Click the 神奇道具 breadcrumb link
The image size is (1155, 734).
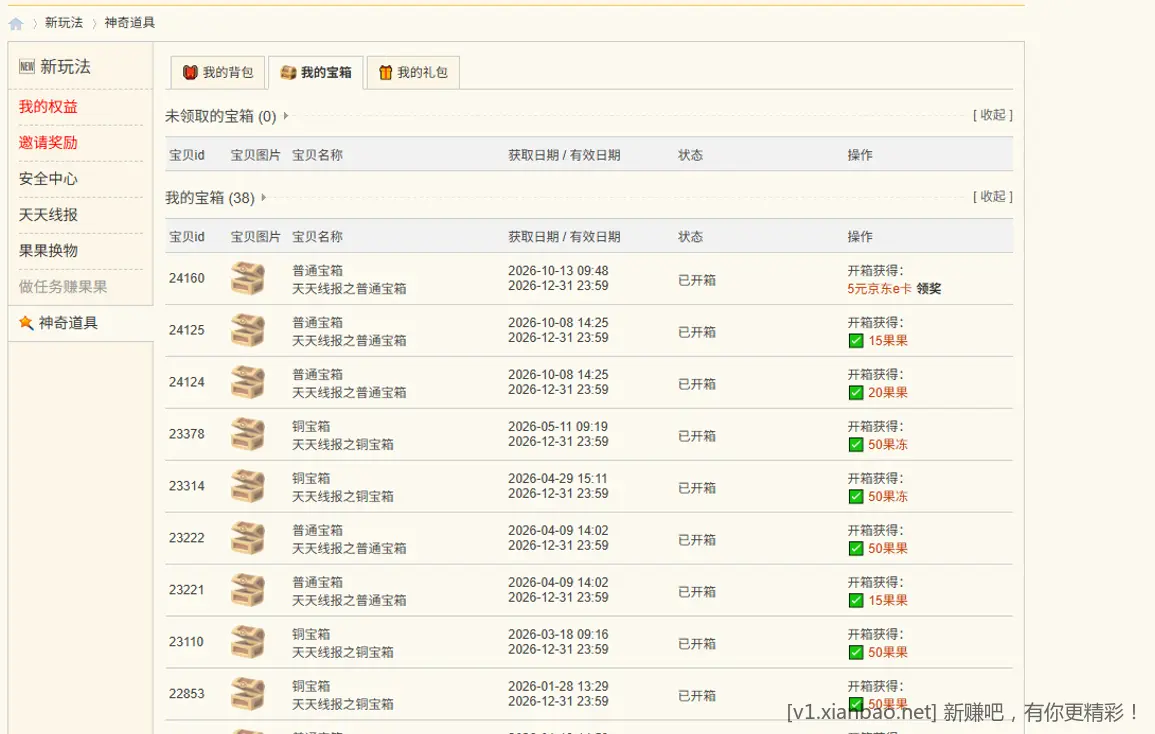click(130, 23)
